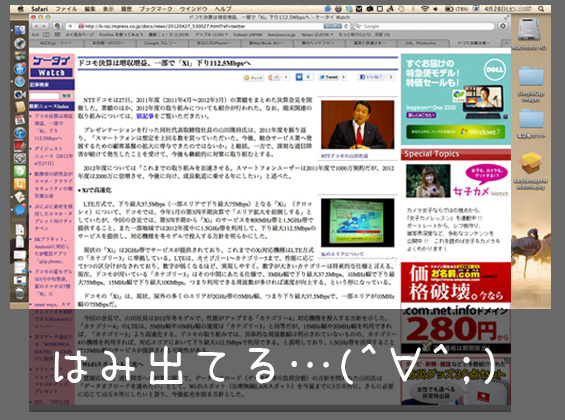Viewport: 565px width, 420px height.
Task: Click Safari's back arrow button
Action: [x=36, y=26]
